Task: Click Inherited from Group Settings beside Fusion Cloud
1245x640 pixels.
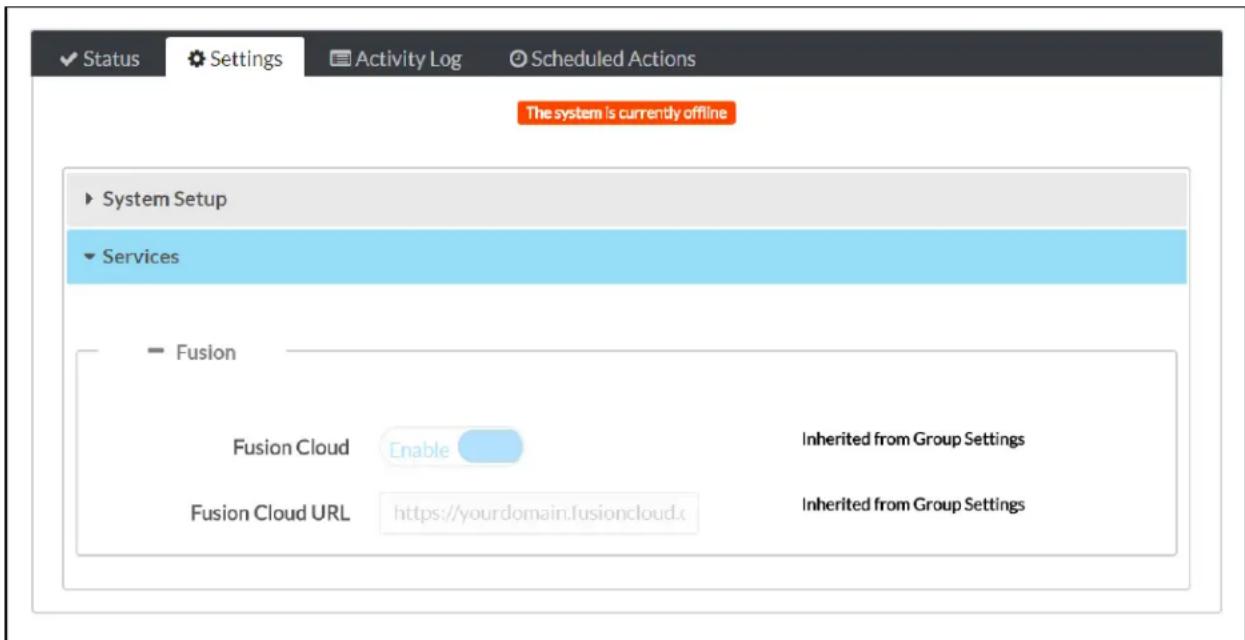Action: [913, 439]
